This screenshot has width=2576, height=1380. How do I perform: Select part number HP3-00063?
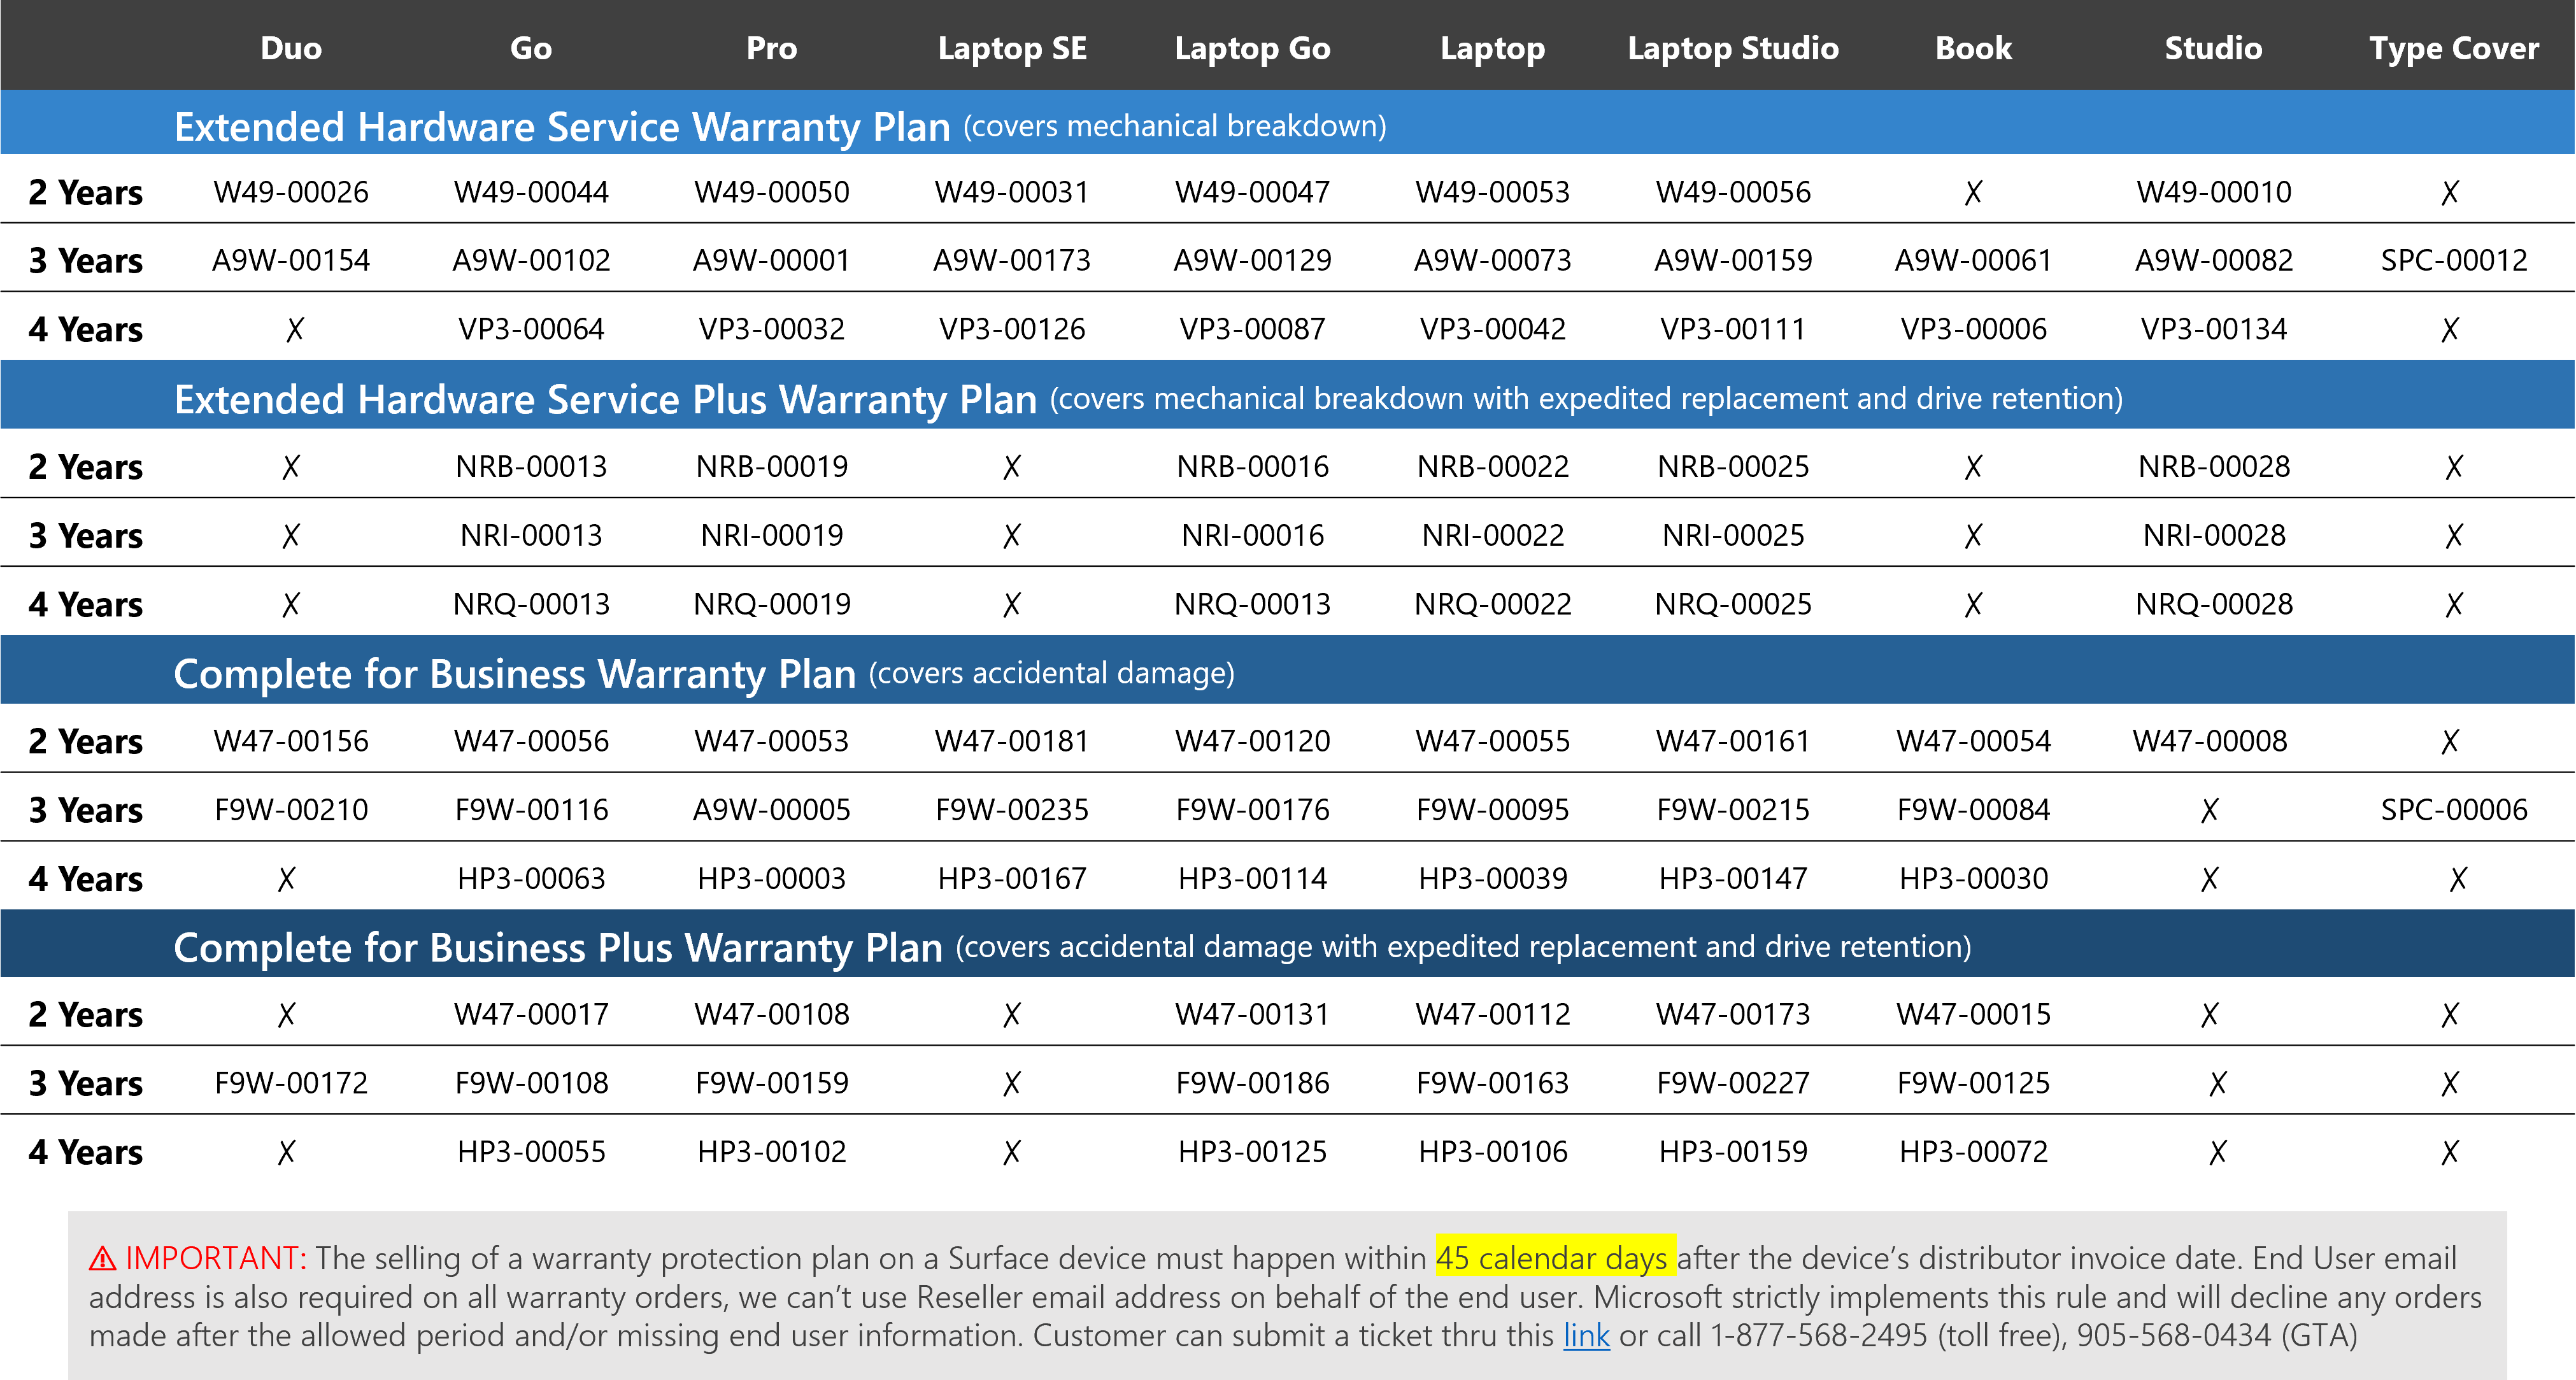(531, 879)
